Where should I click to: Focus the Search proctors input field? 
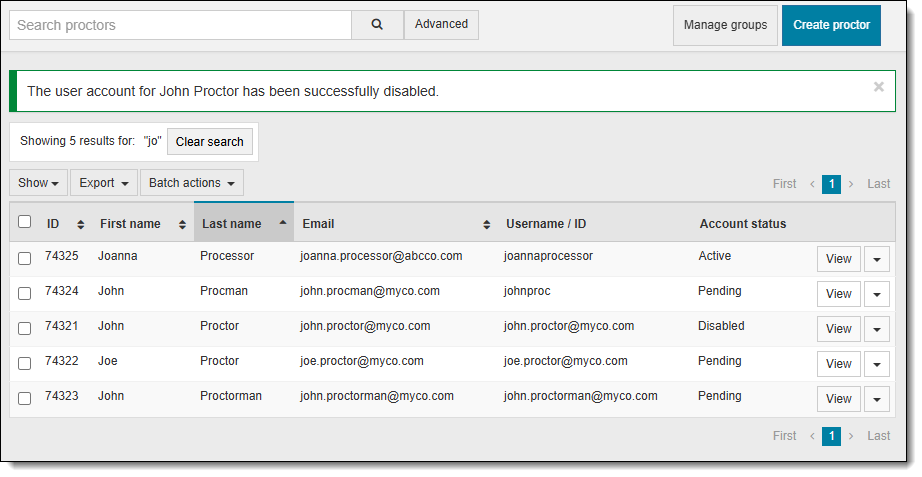180,25
